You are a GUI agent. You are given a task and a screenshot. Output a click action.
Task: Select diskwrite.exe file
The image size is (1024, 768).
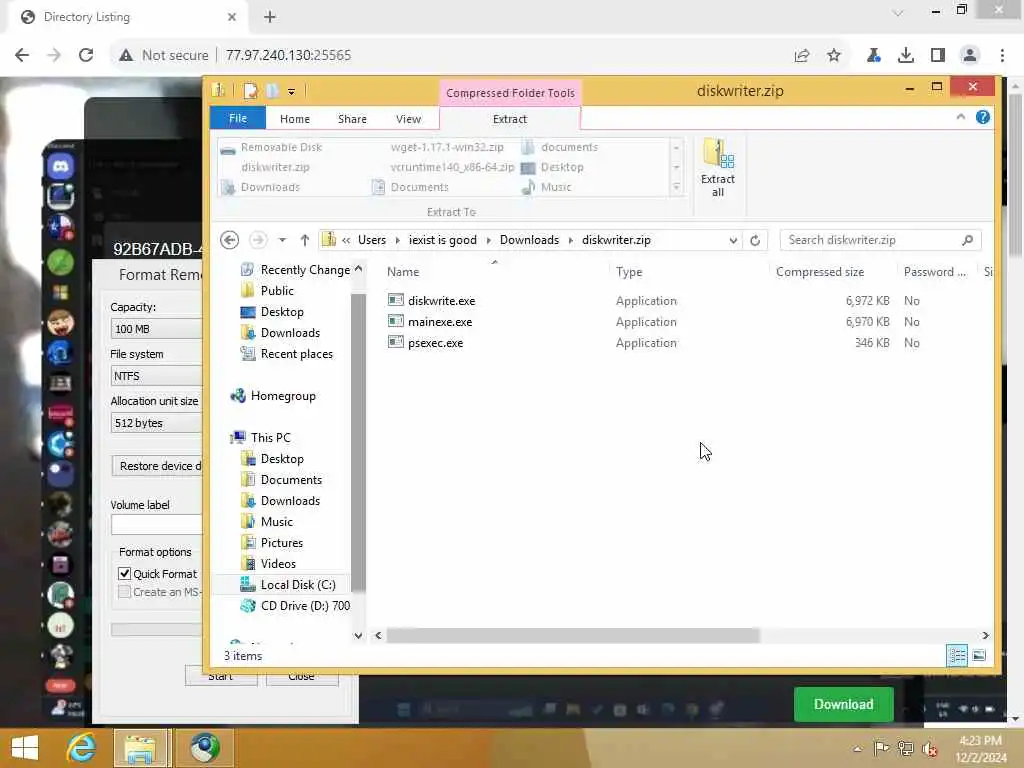pyautogui.click(x=441, y=300)
